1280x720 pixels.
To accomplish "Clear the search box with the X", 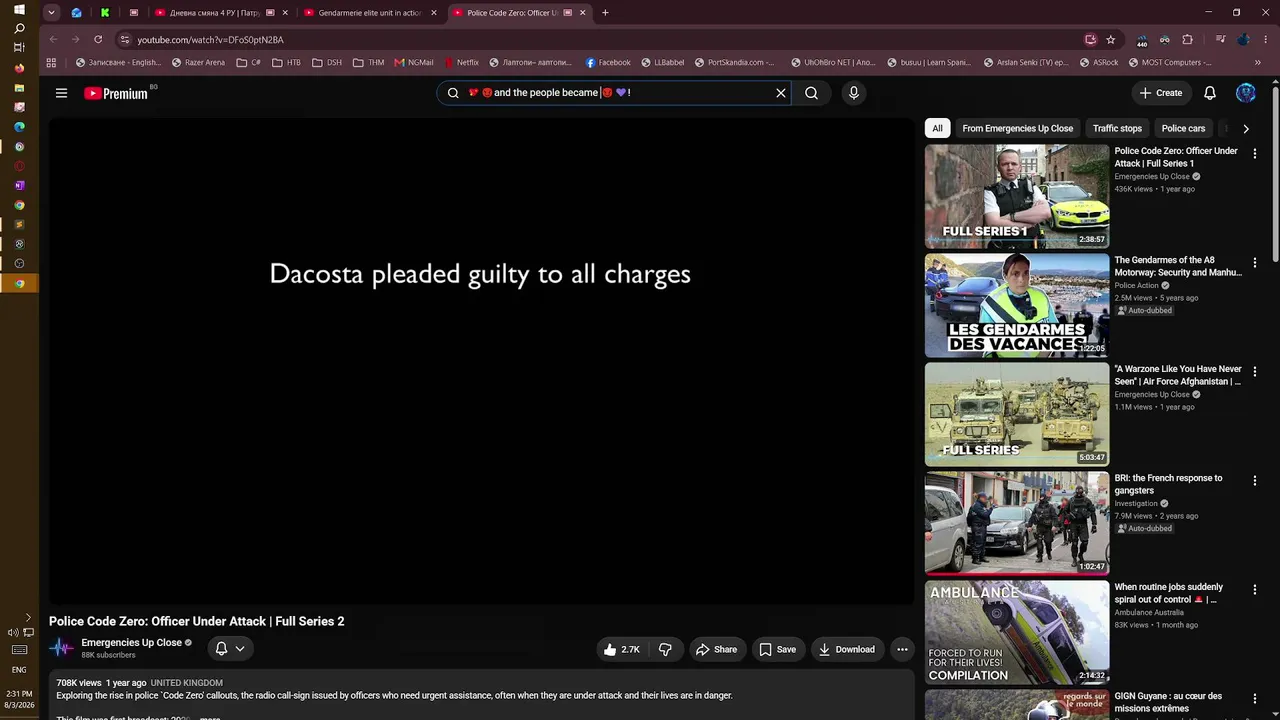I will pos(781,93).
